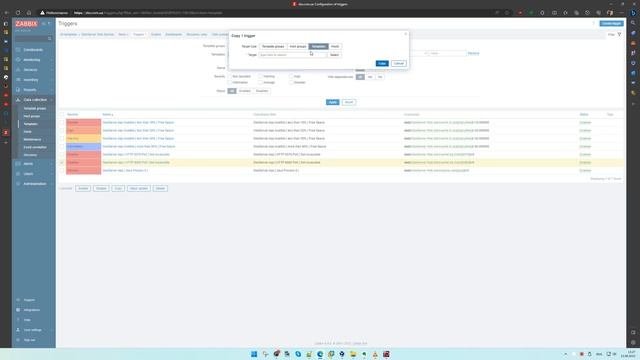The width and height of the screenshot is (640, 360).
Task: Apply the trigger filter
Action: pos(333,102)
